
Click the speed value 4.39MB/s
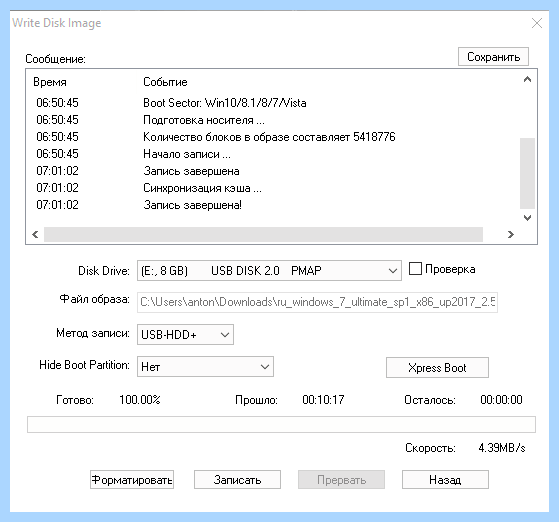pyautogui.click(x=502, y=448)
